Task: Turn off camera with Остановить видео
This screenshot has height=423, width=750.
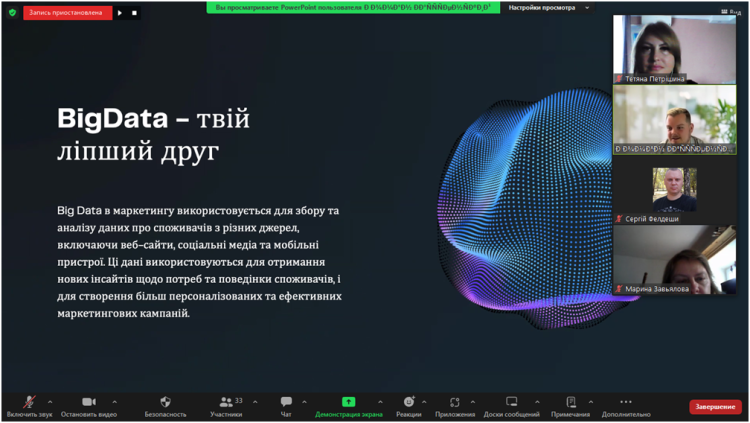Action: [88, 402]
